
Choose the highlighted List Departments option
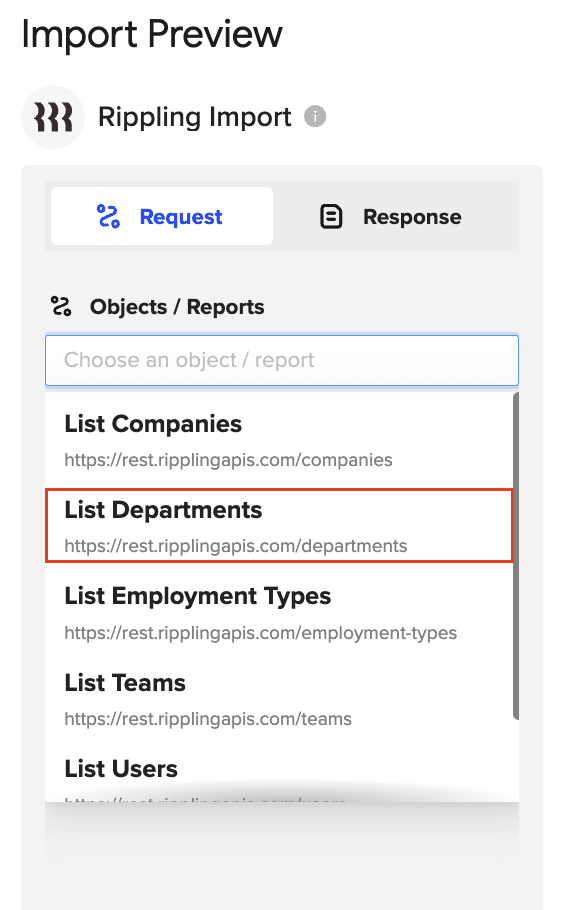(x=279, y=526)
